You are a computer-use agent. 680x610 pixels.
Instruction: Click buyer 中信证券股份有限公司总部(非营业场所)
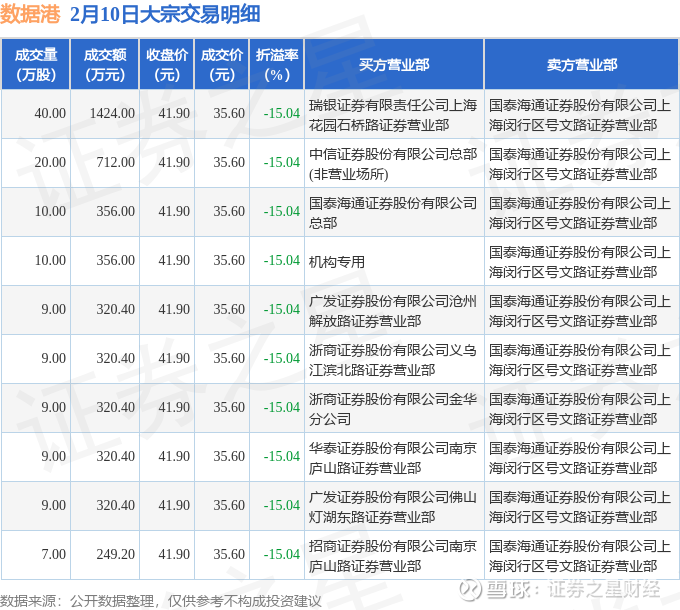[x=393, y=164]
